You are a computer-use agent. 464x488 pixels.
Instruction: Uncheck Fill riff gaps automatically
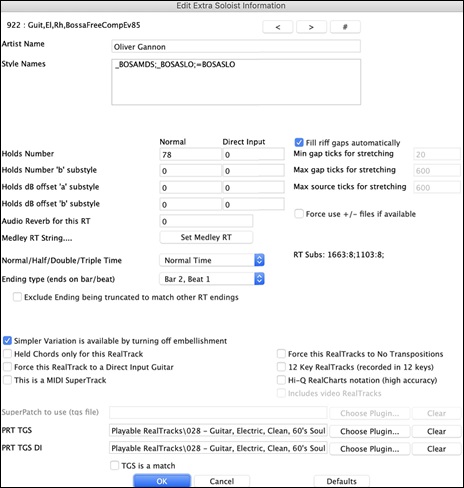coord(299,142)
